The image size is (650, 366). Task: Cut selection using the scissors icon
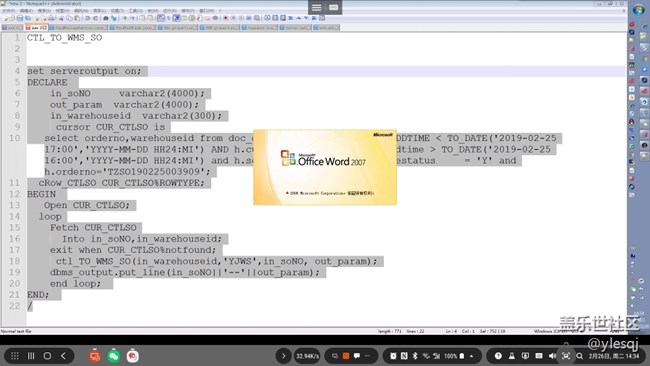tap(61, 18)
